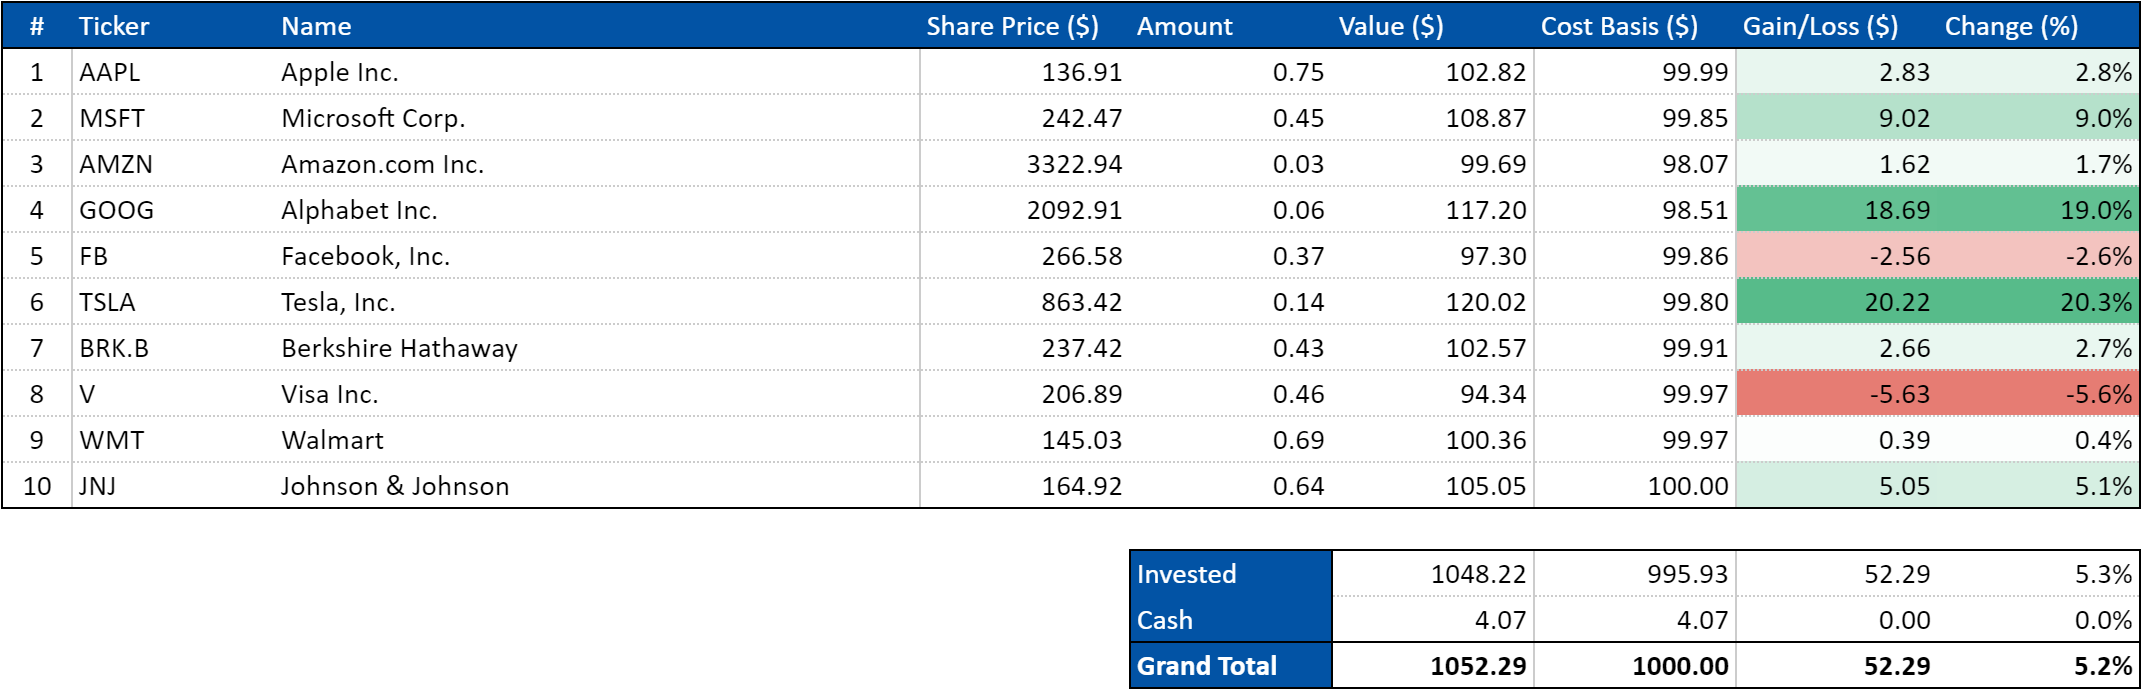Select the Walmart name cell
This screenshot has height=690, width=2142.
pyautogui.click(x=597, y=440)
